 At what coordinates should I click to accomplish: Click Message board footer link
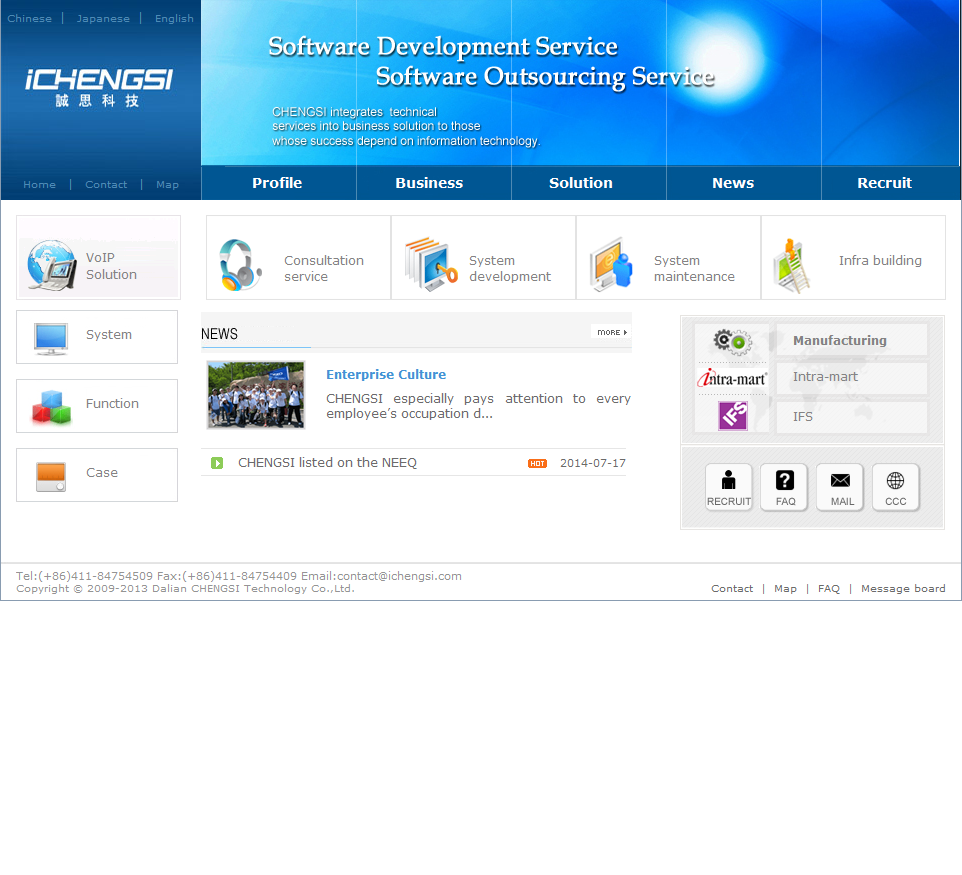(x=902, y=589)
